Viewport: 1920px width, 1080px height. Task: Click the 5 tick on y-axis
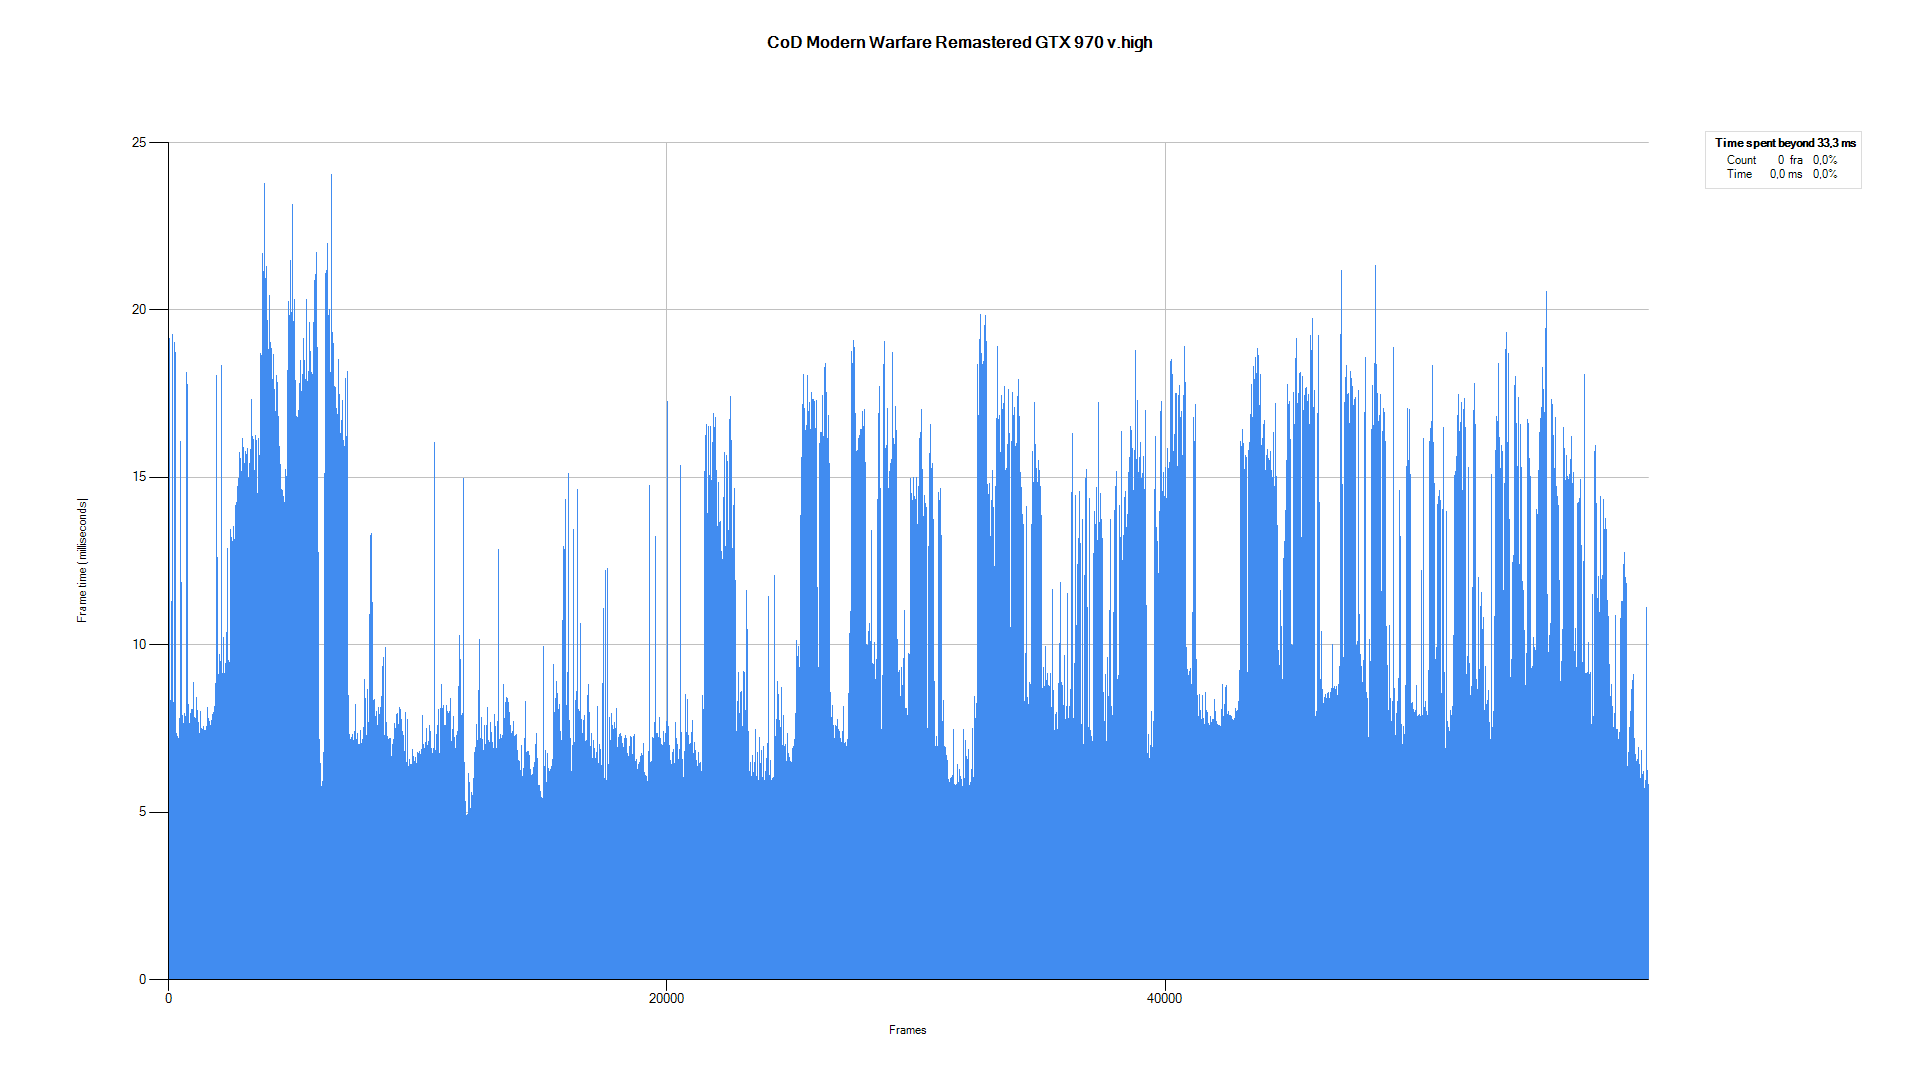pos(142,812)
